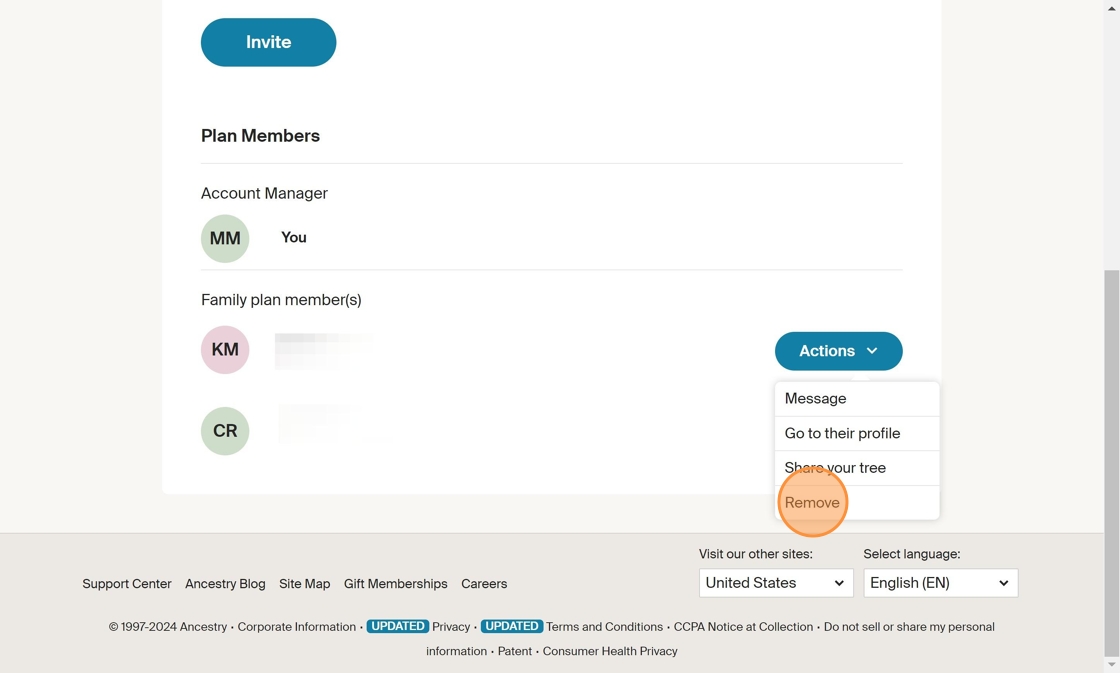Go to Gift Memberships page
1120x673 pixels.
click(x=395, y=584)
